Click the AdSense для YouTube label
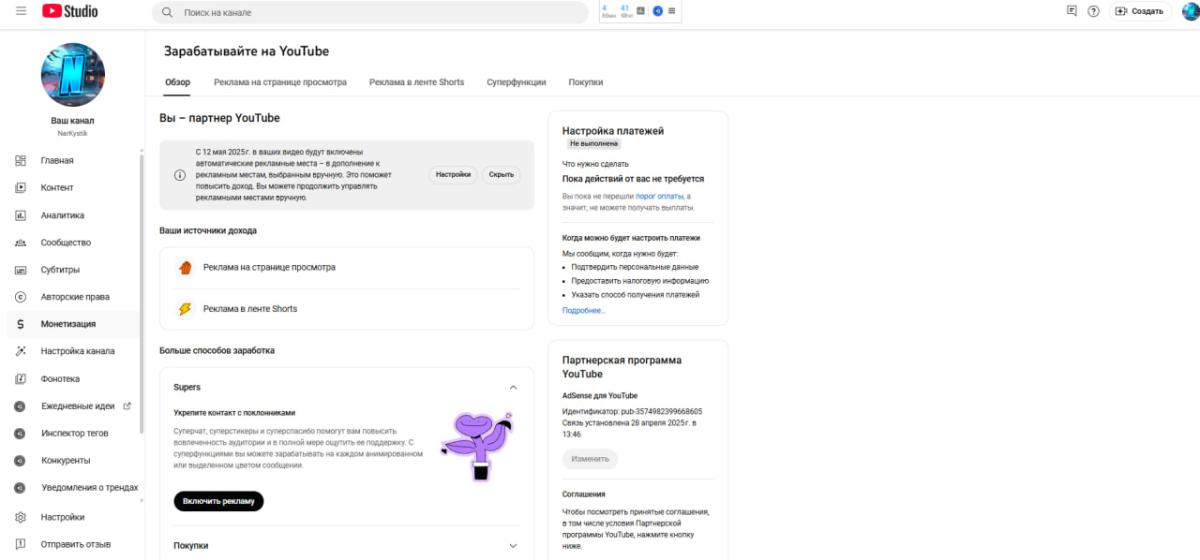This screenshot has width=1200, height=560. (x=600, y=396)
